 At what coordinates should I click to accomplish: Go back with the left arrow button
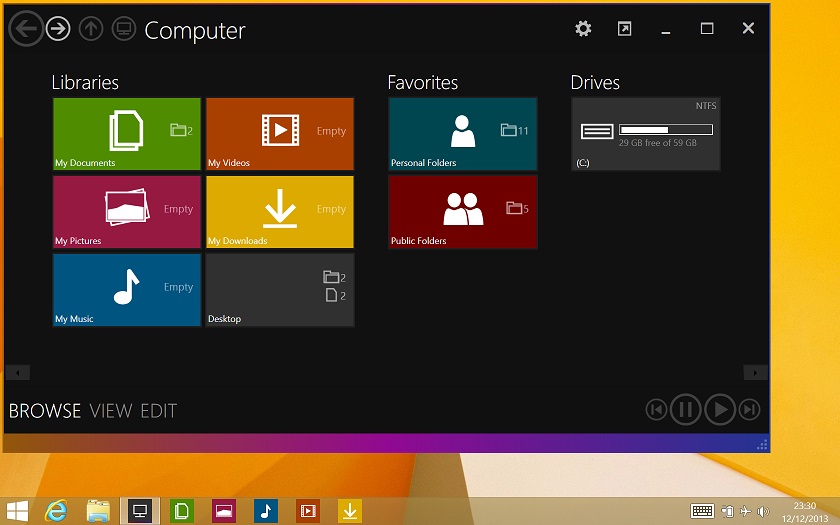(25, 28)
